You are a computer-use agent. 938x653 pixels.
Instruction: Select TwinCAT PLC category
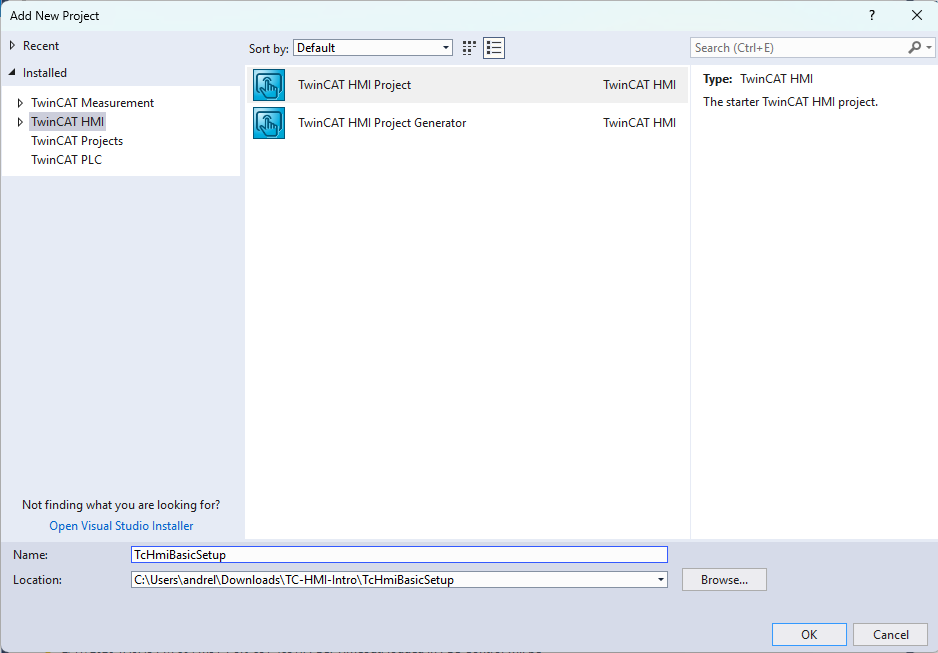point(66,160)
